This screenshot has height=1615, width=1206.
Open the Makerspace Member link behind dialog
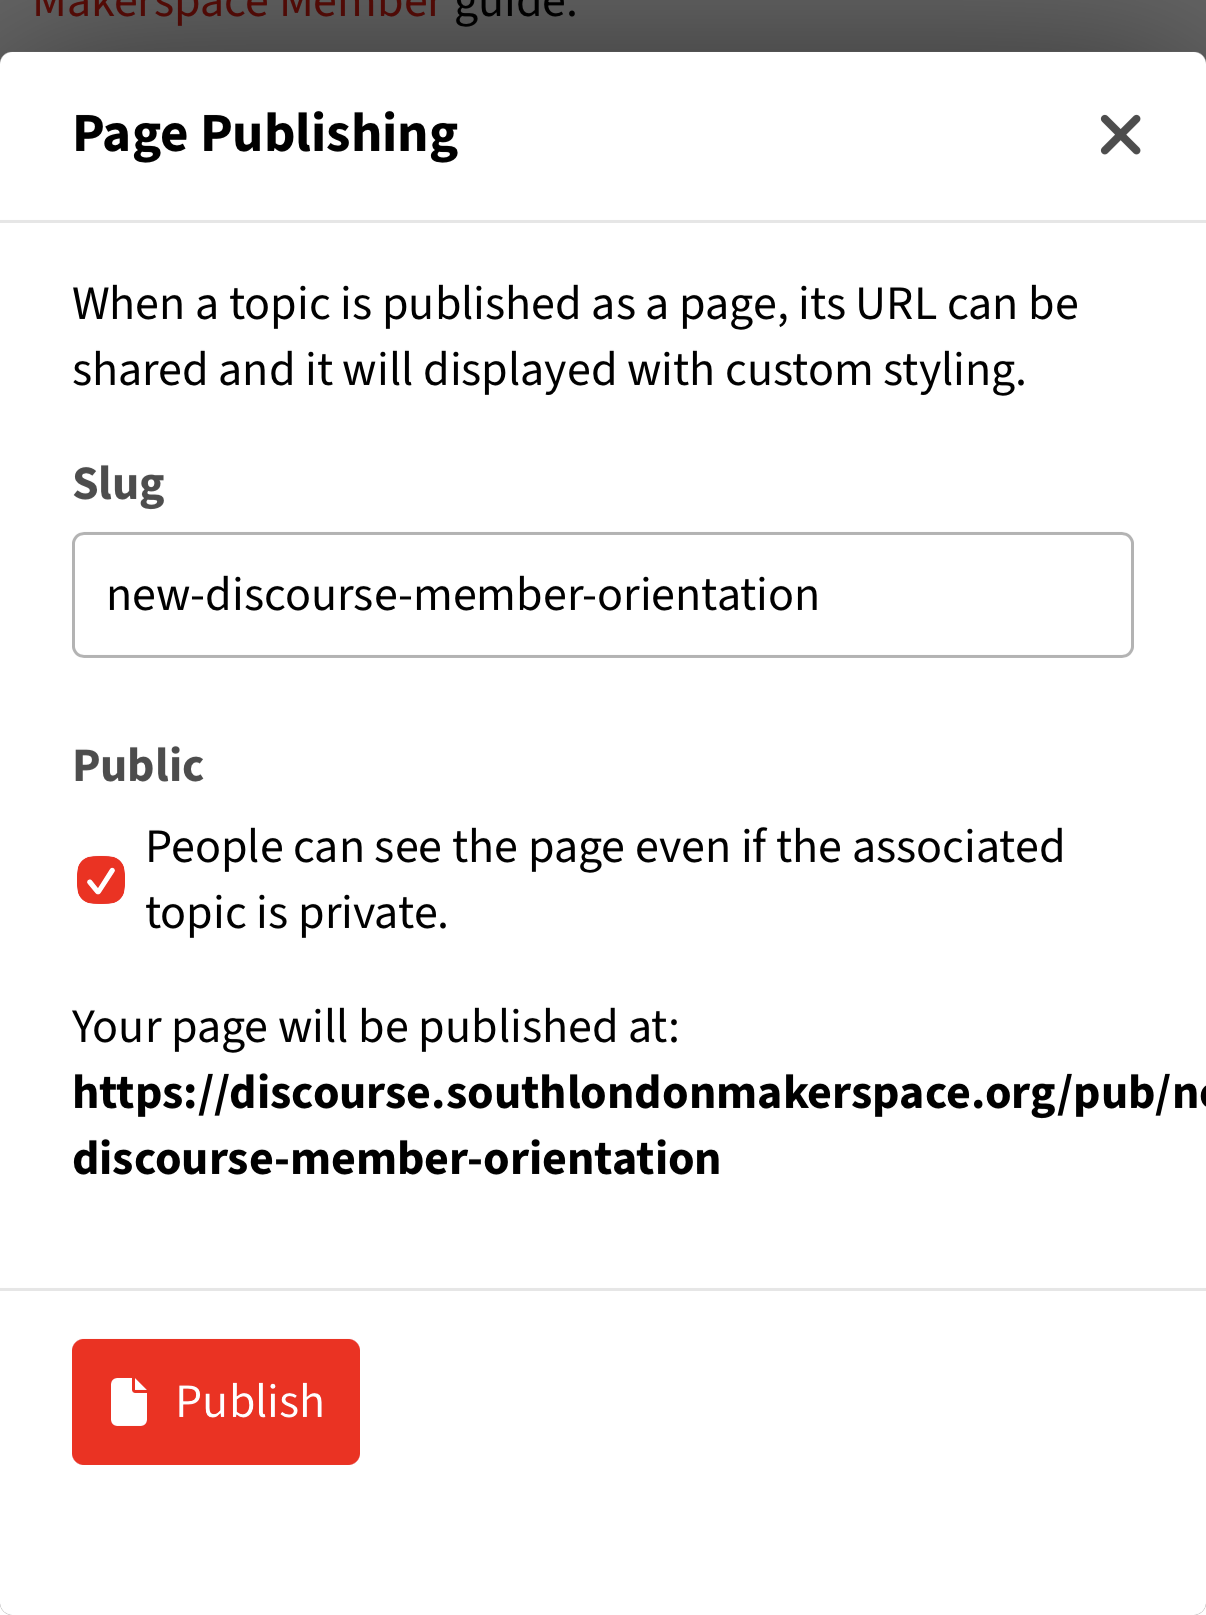(x=237, y=12)
